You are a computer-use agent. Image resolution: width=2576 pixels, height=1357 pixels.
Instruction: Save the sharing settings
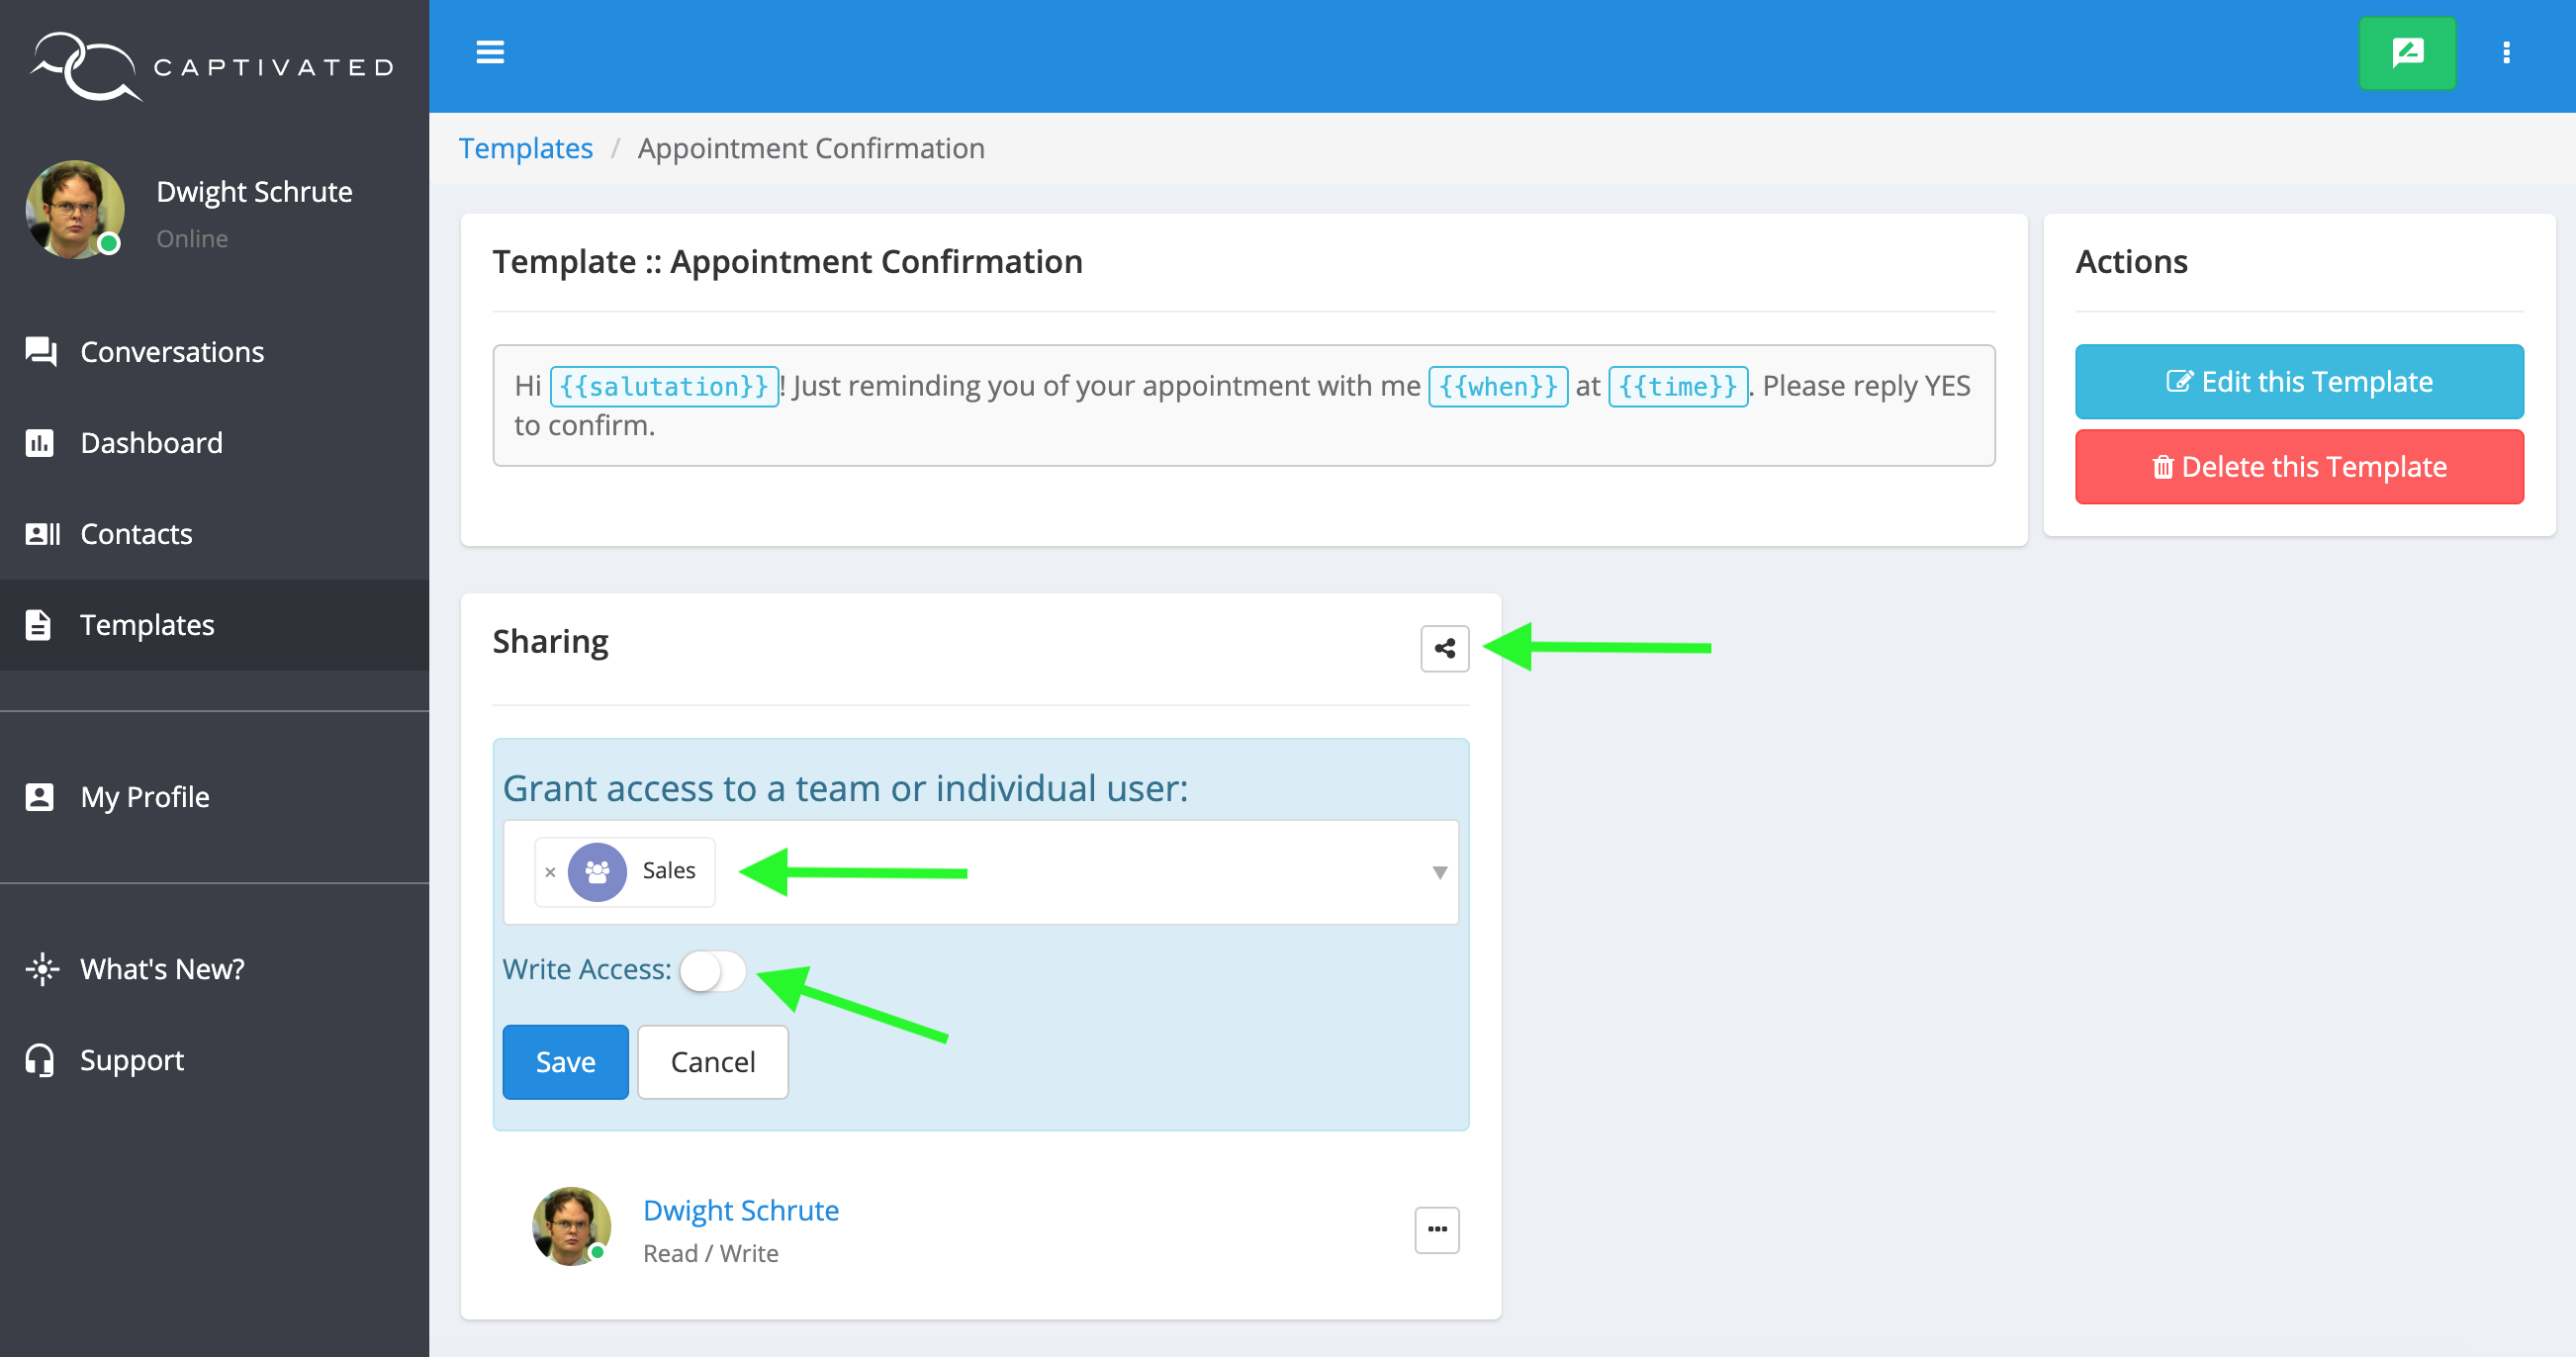pyautogui.click(x=565, y=1061)
